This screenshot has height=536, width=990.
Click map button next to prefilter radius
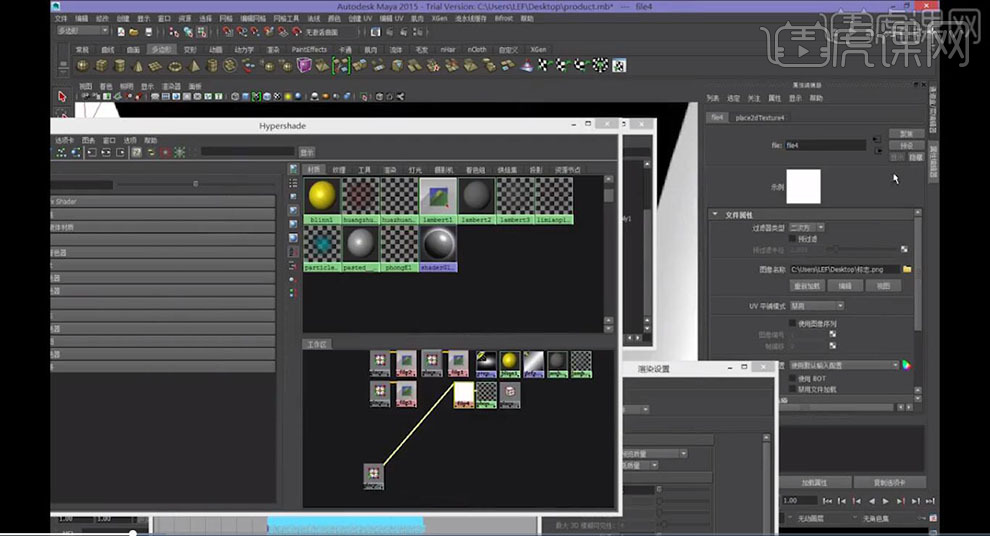tap(904, 250)
